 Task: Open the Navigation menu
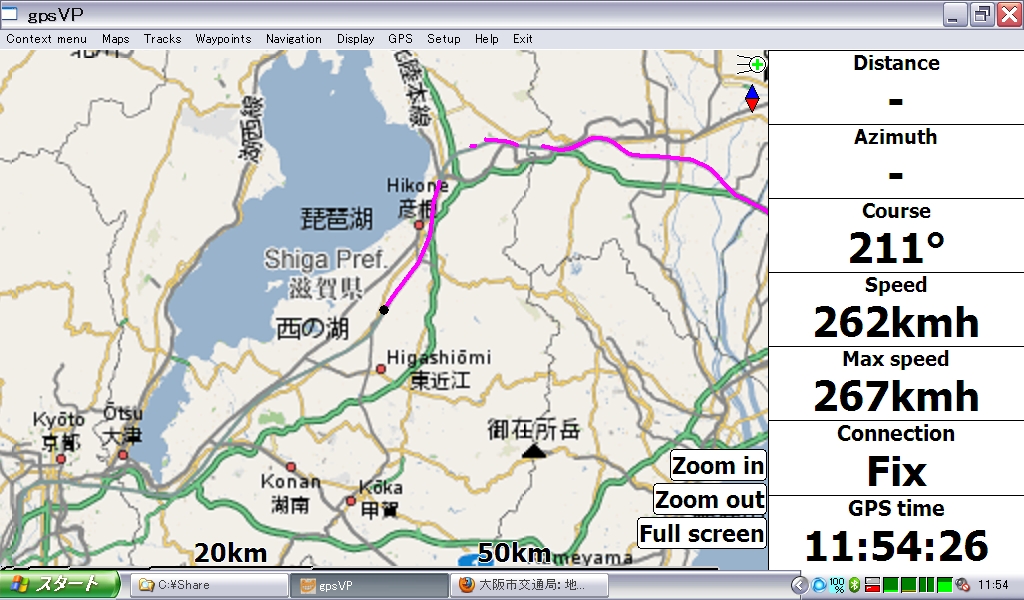click(294, 39)
